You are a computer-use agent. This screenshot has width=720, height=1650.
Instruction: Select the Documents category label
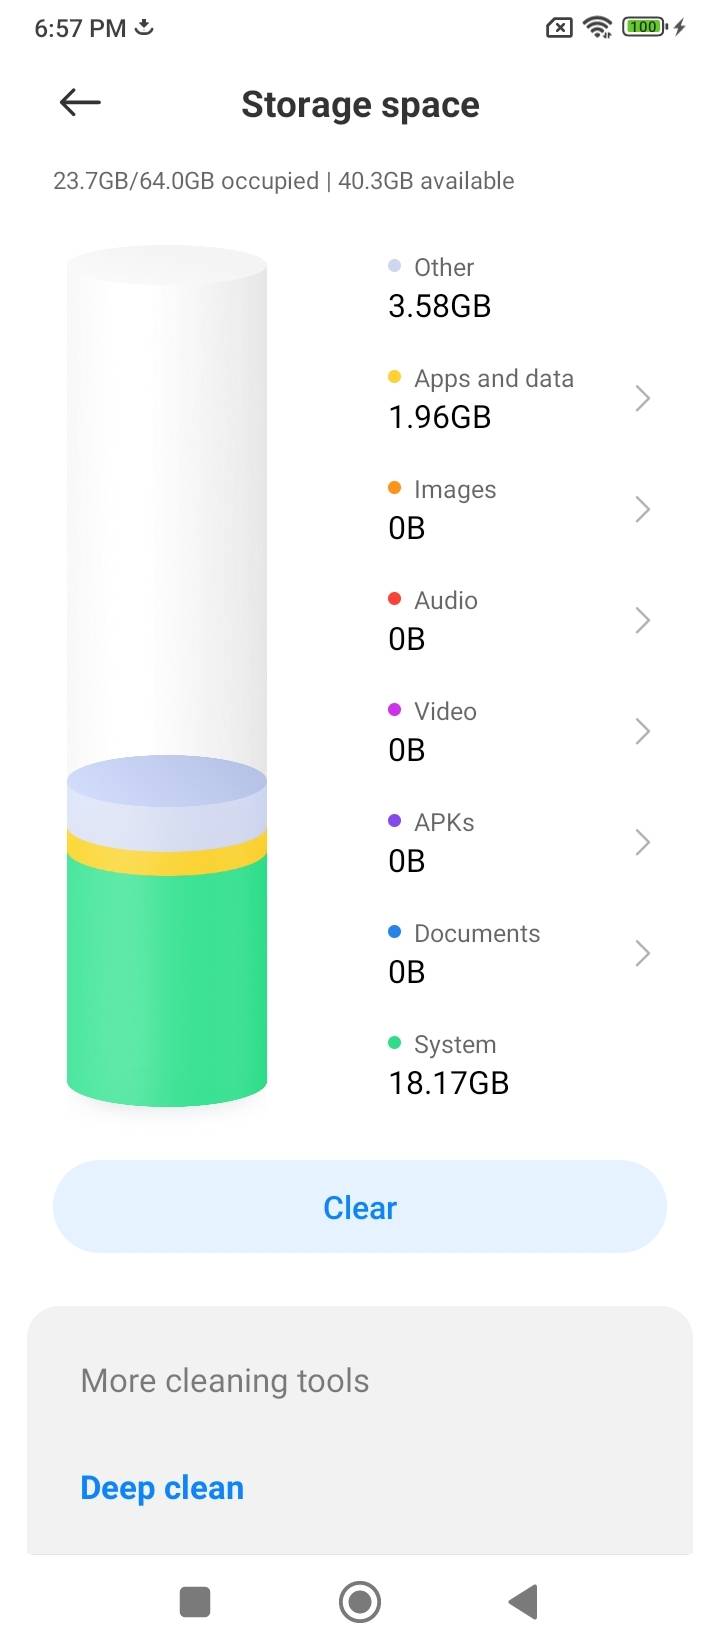coord(477,933)
